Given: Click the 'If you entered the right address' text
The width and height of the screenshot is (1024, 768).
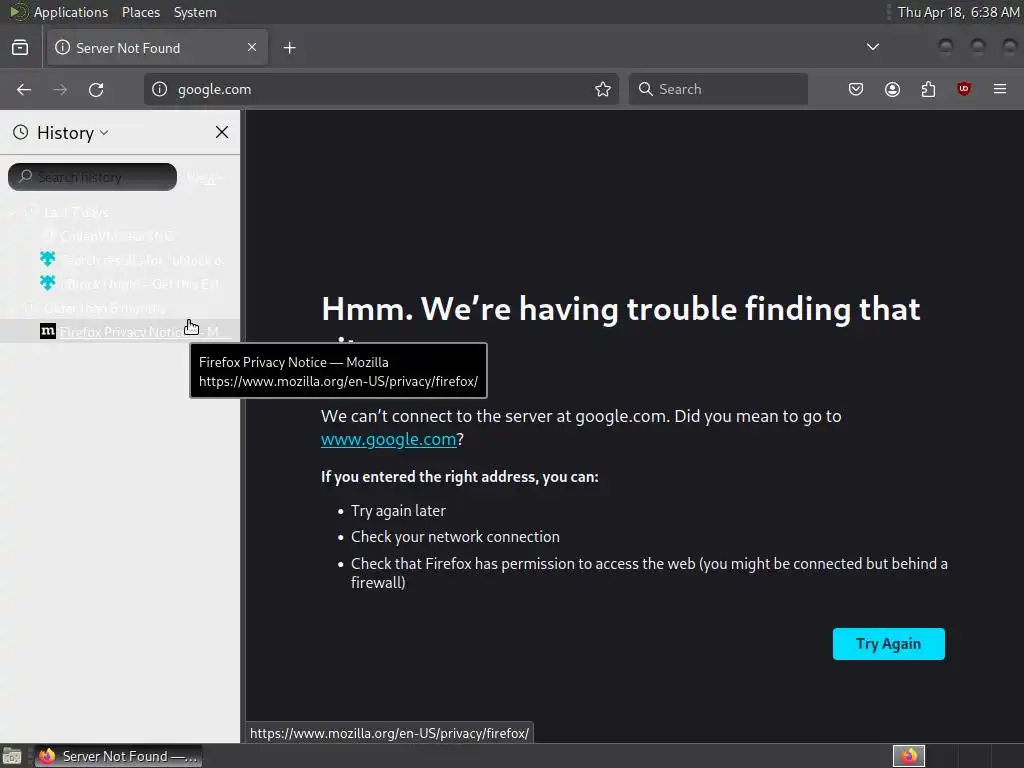Looking at the screenshot, I should coord(460,477).
